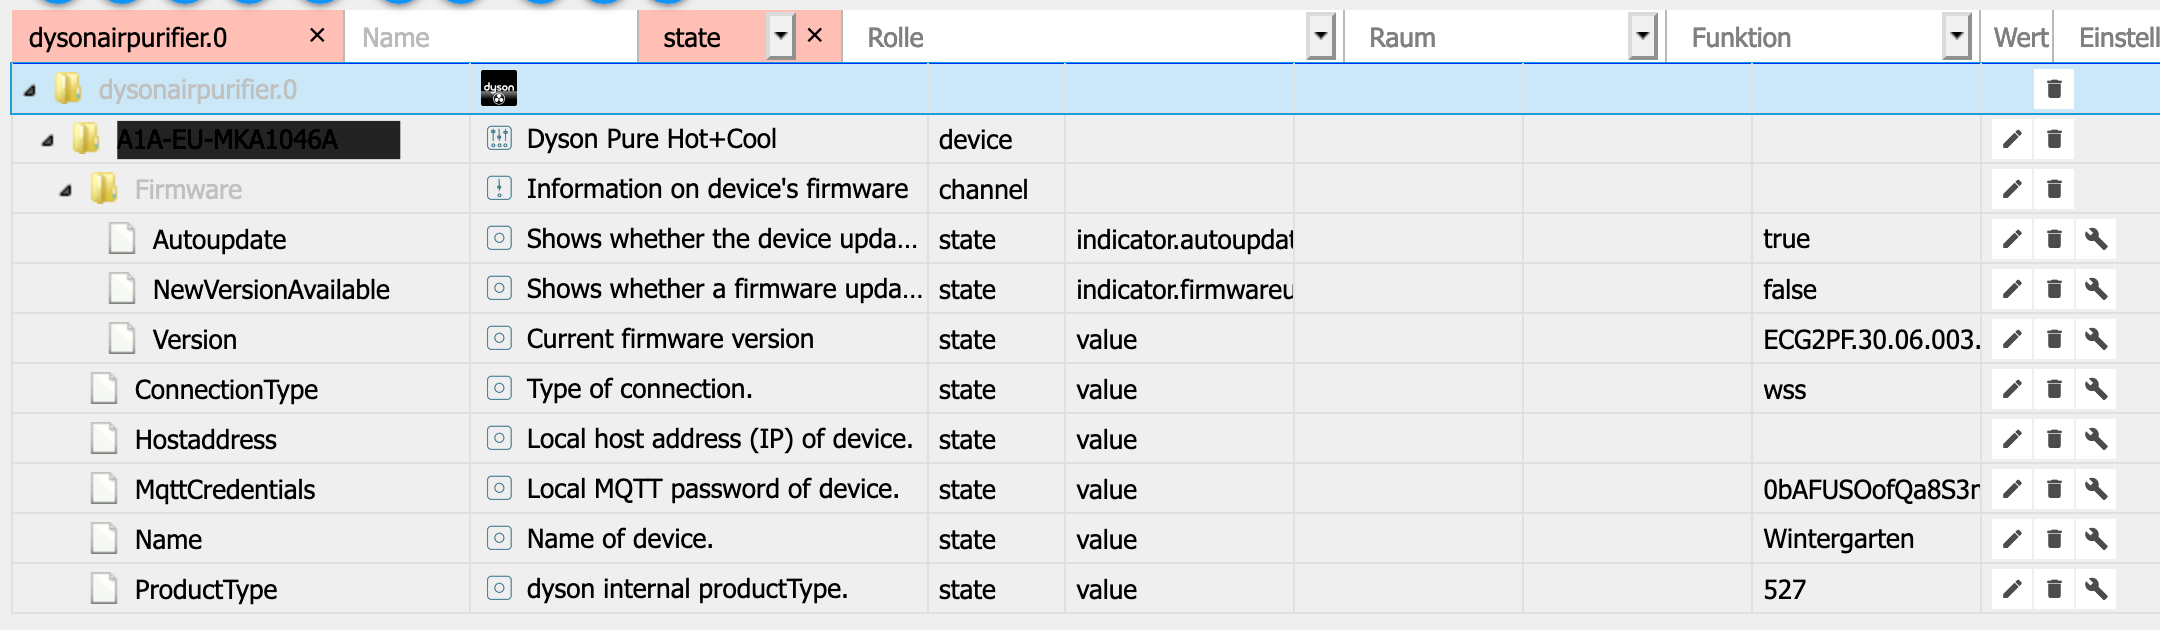
Task: Click 'Current firmware version' description
Action: (670, 339)
